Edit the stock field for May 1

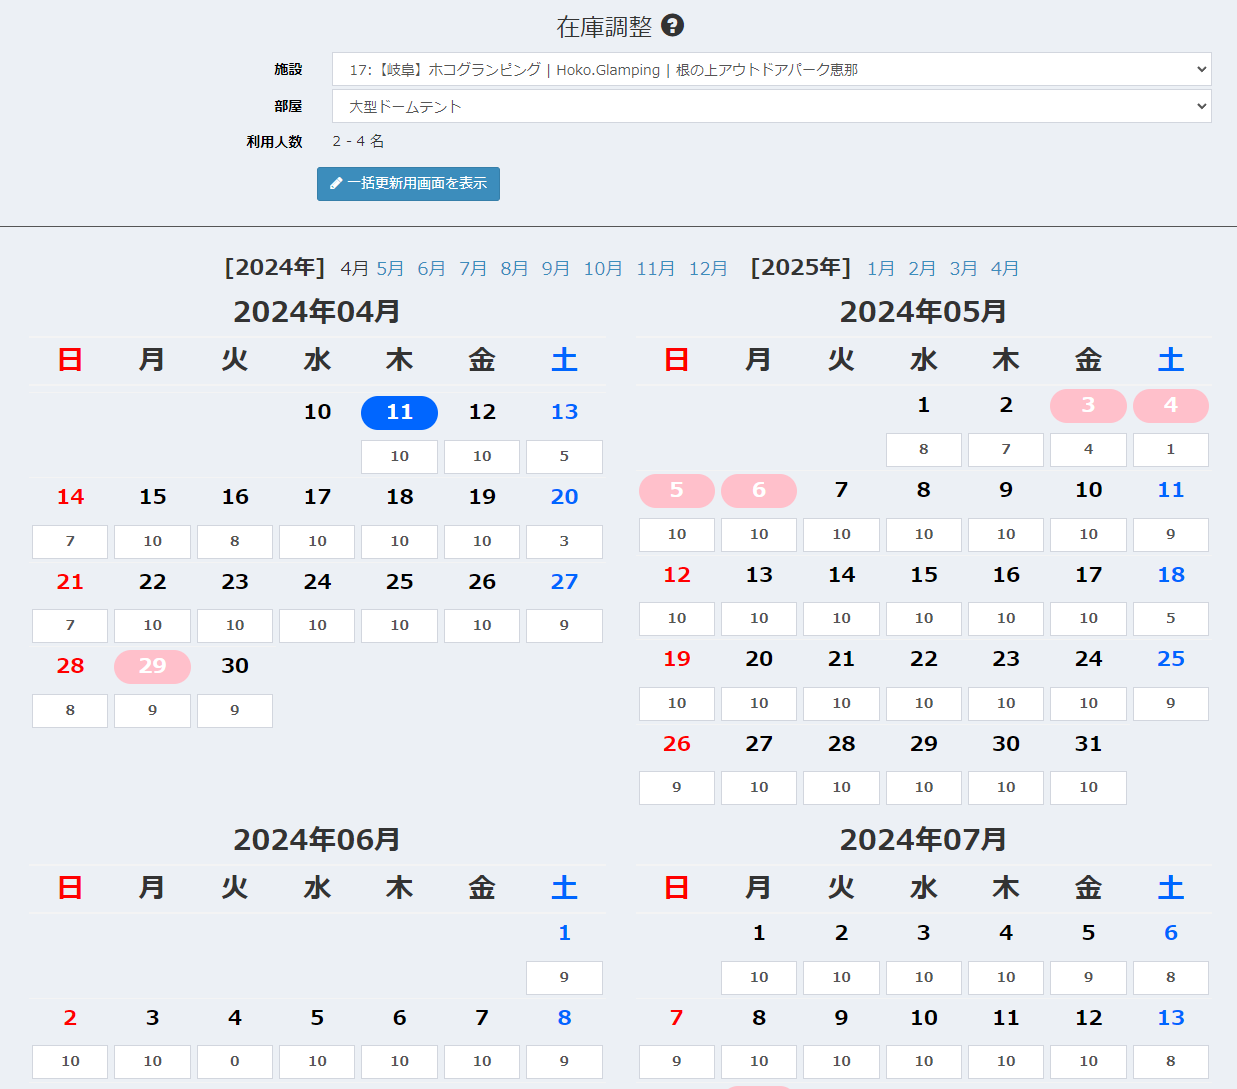click(x=924, y=450)
